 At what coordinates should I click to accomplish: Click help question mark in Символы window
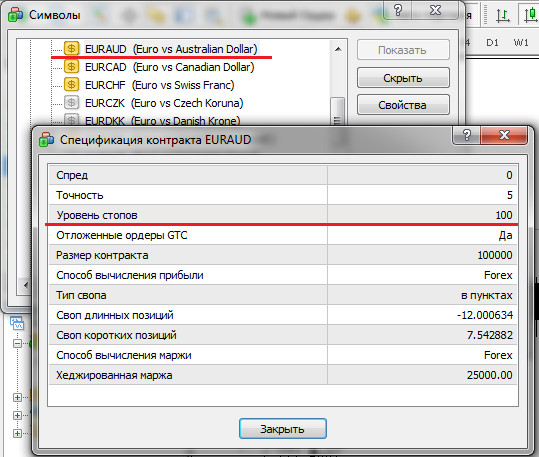click(x=398, y=10)
